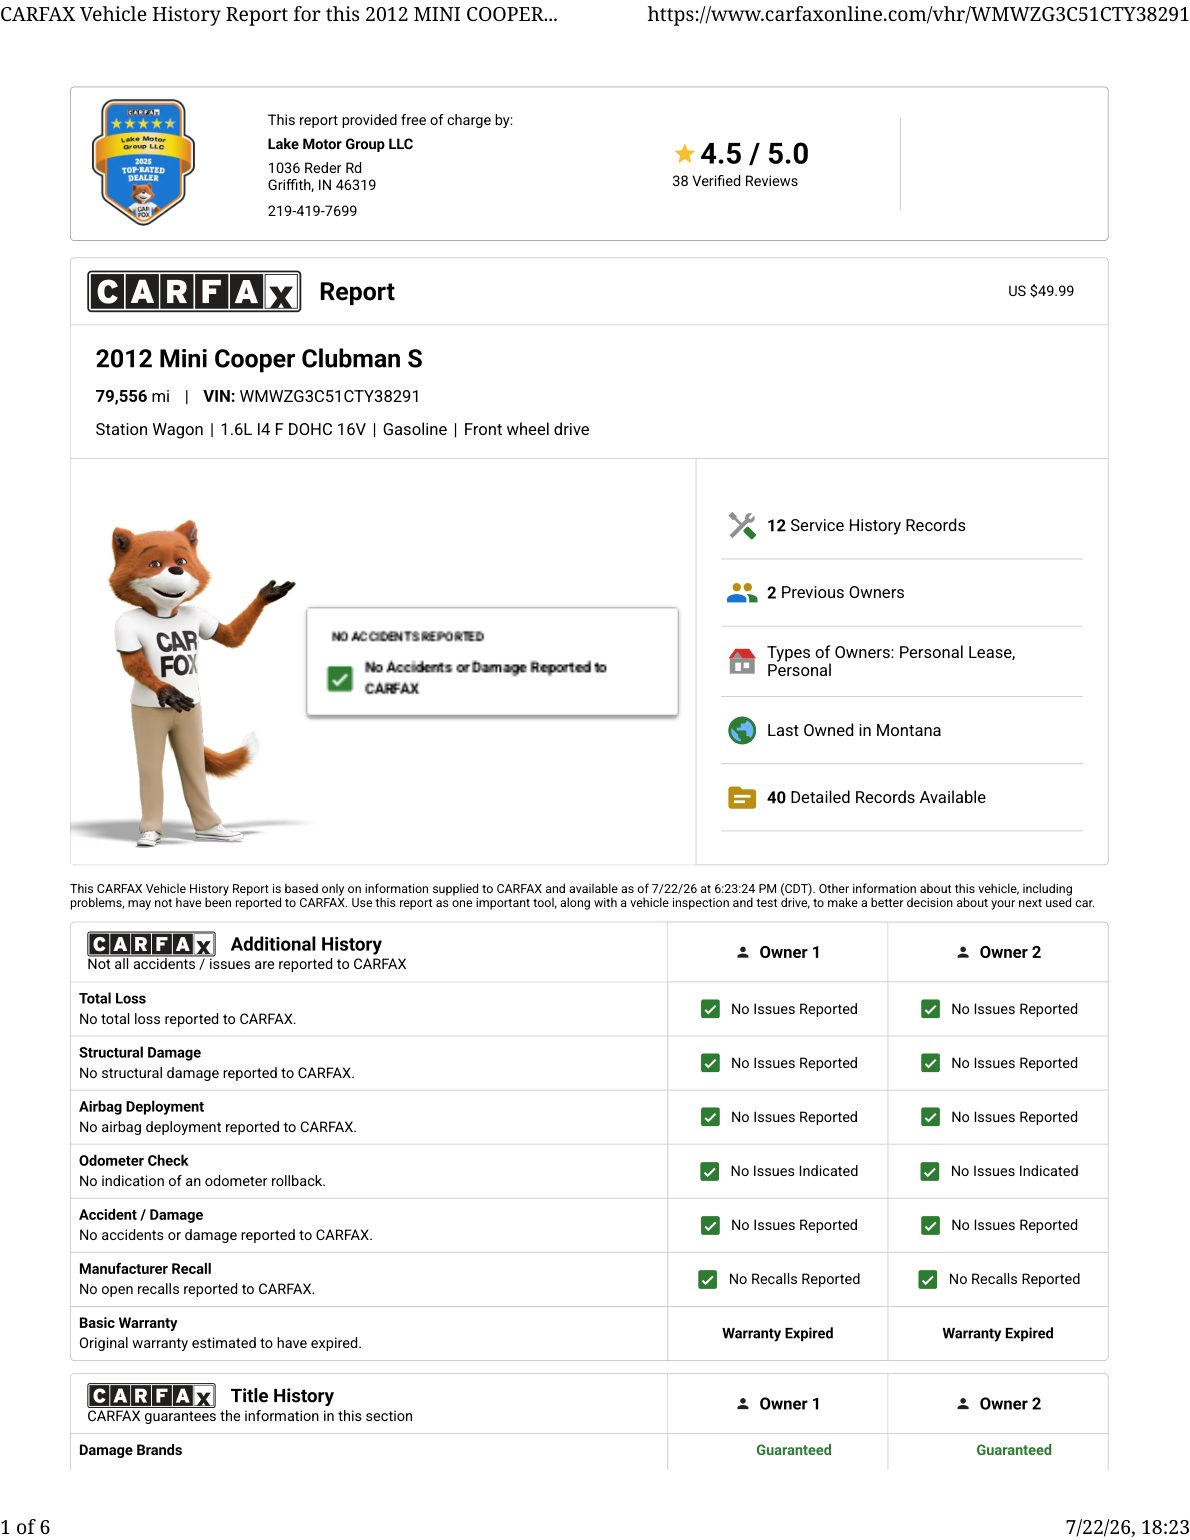Click Owner 2 Accident / Damage checkmark

tap(930, 1225)
